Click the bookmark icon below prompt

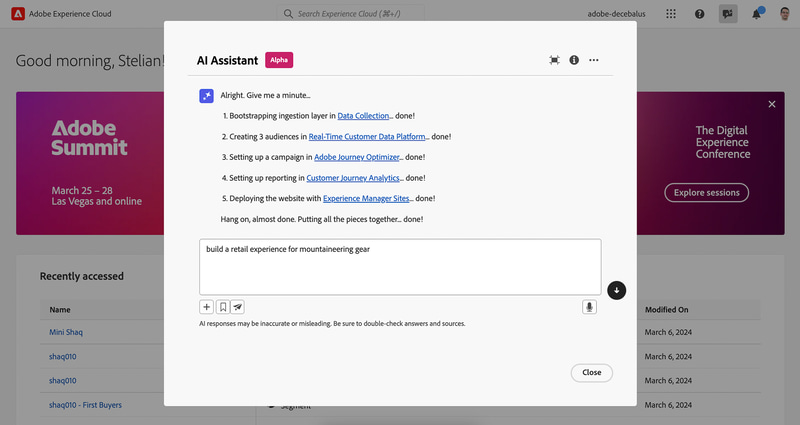(x=223, y=307)
